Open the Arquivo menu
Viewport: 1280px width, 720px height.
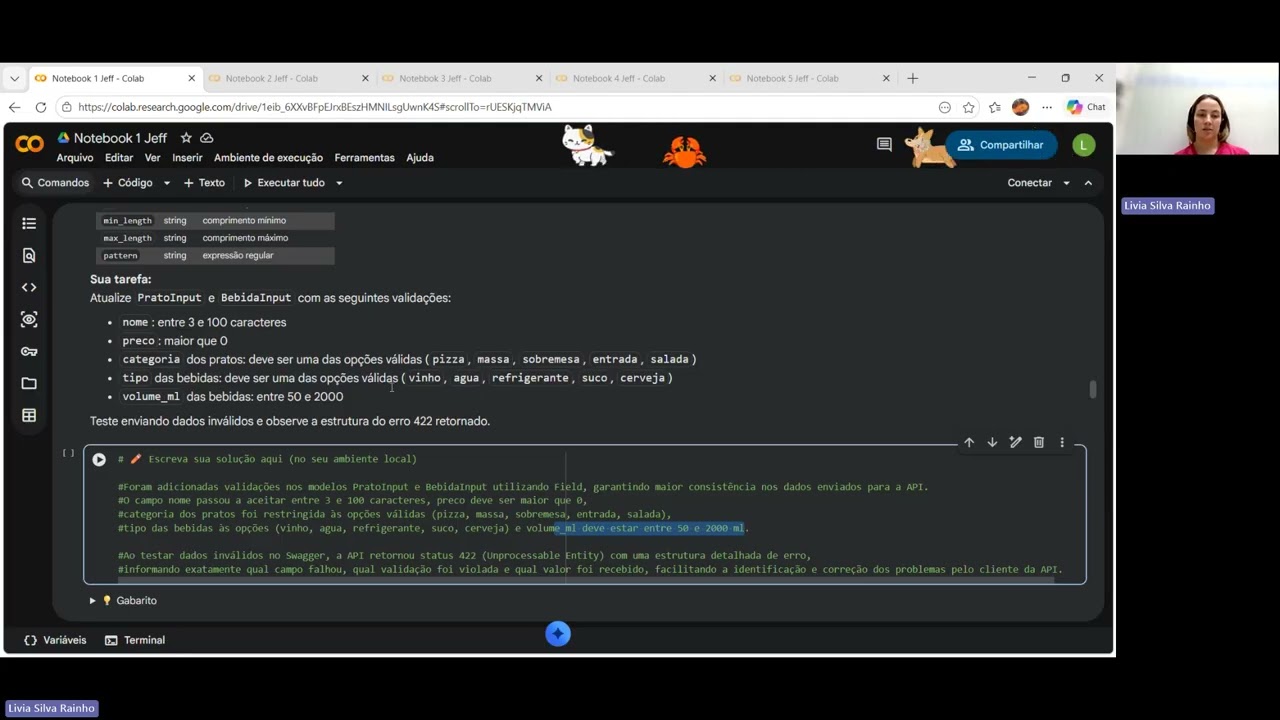pos(75,158)
